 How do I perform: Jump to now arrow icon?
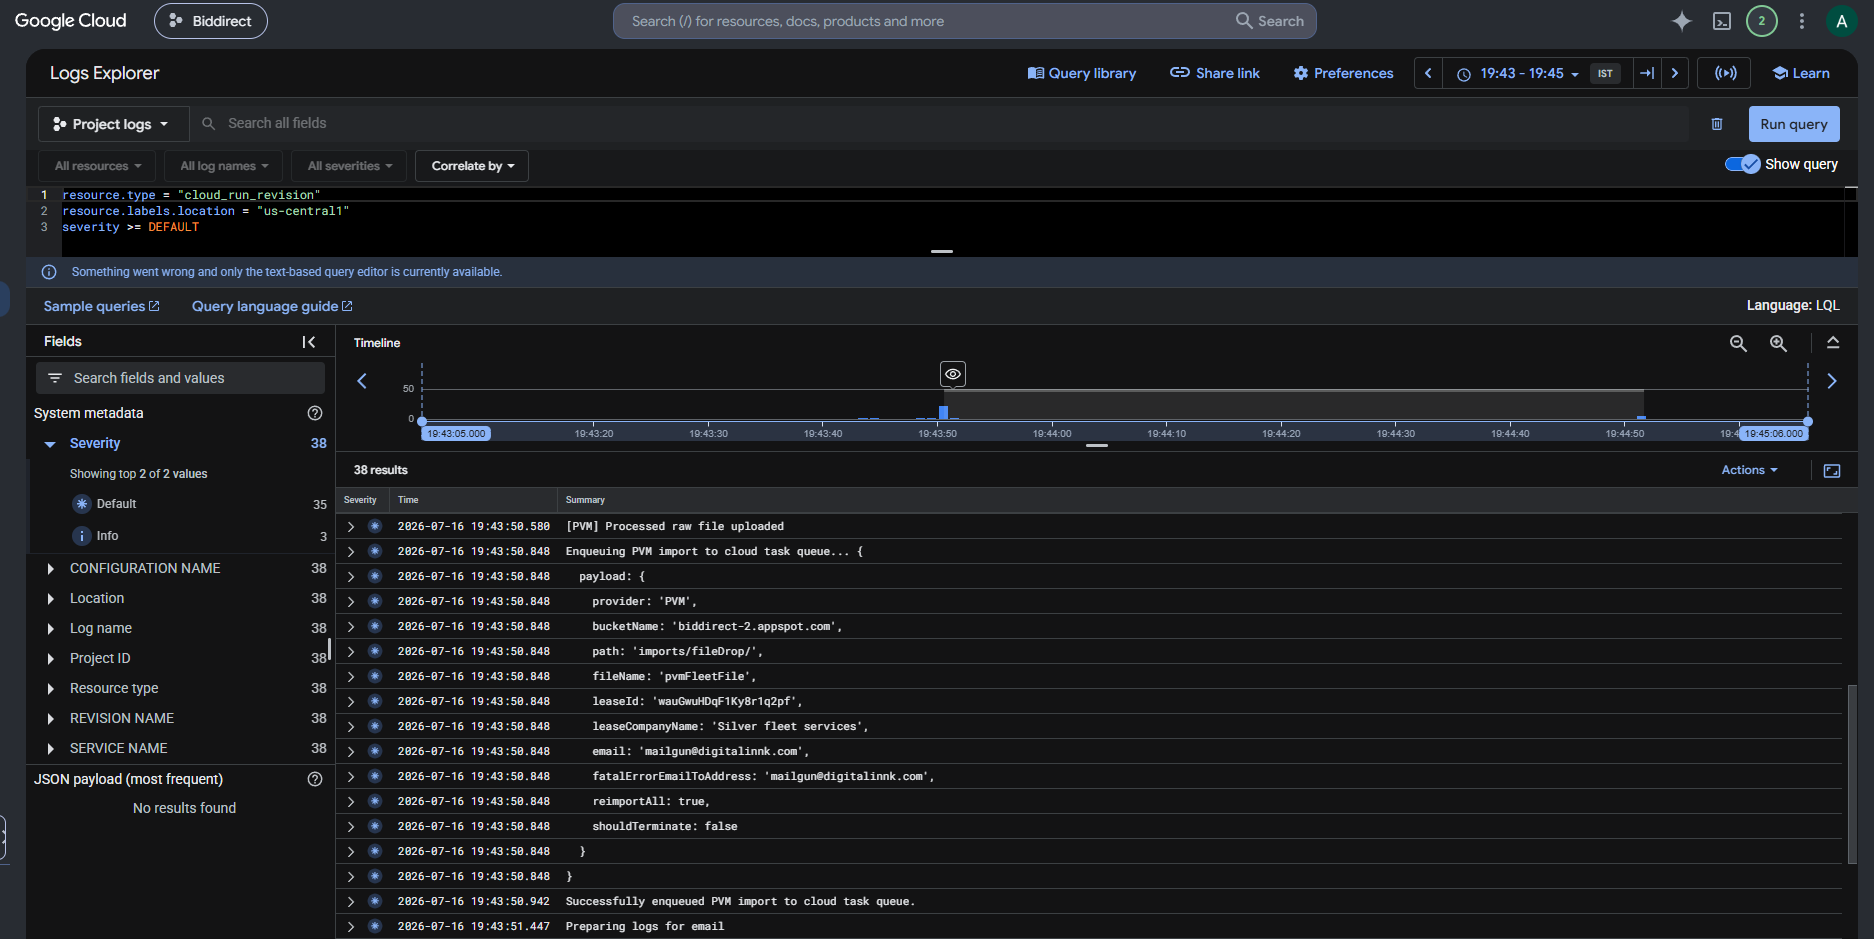point(1647,73)
